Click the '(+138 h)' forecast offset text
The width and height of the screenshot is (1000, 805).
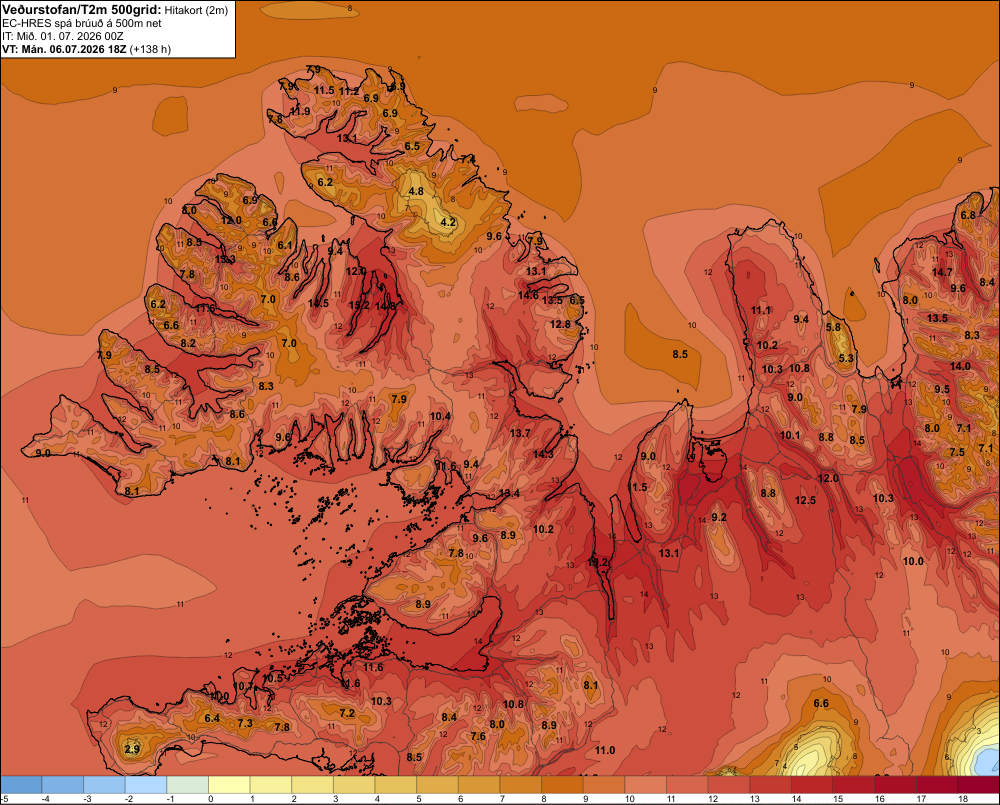coord(151,49)
